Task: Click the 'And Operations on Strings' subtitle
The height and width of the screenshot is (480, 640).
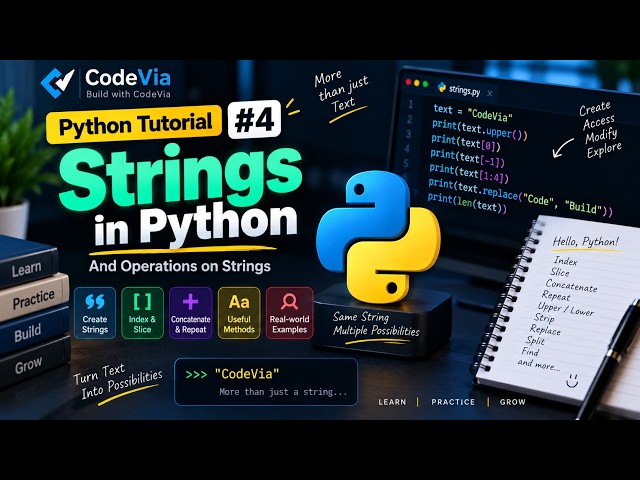Action: pyautogui.click(x=180, y=266)
